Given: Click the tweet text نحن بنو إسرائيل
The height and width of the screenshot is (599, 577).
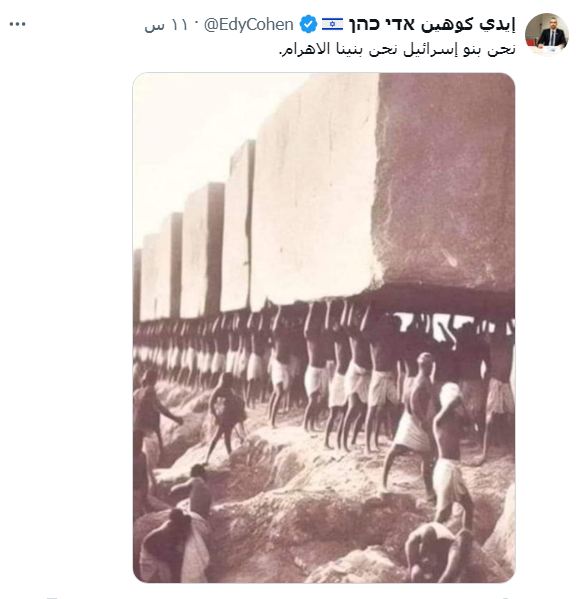Looking at the screenshot, I should tap(460, 50).
